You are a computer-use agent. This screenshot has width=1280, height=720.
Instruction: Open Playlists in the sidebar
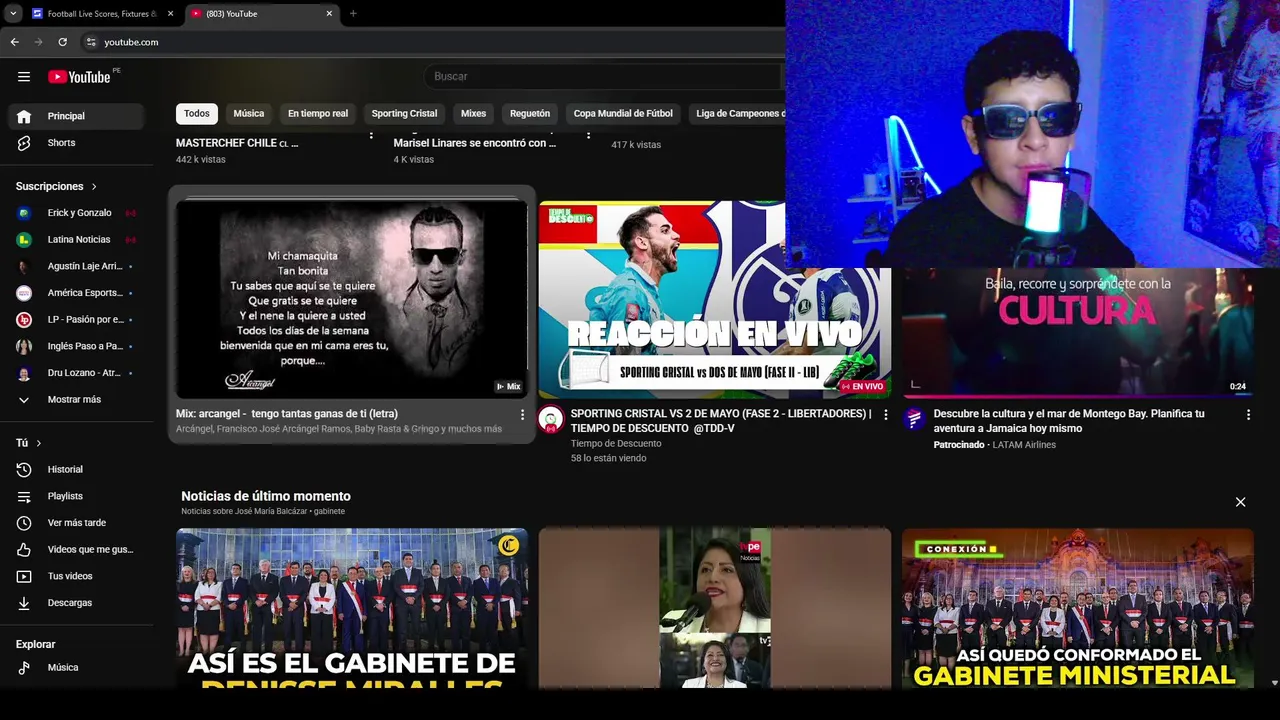(x=77, y=496)
